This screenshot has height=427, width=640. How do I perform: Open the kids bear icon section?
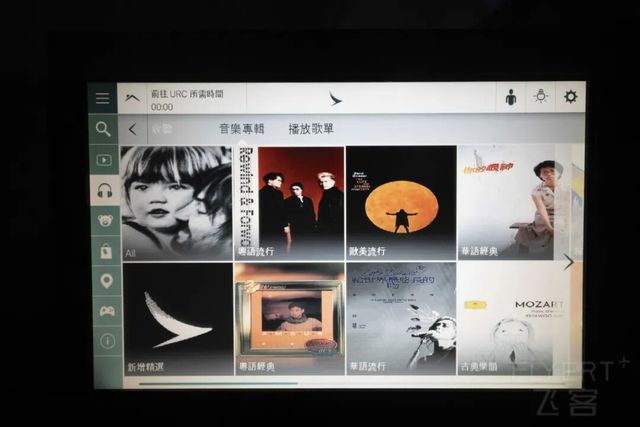(x=105, y=221)
